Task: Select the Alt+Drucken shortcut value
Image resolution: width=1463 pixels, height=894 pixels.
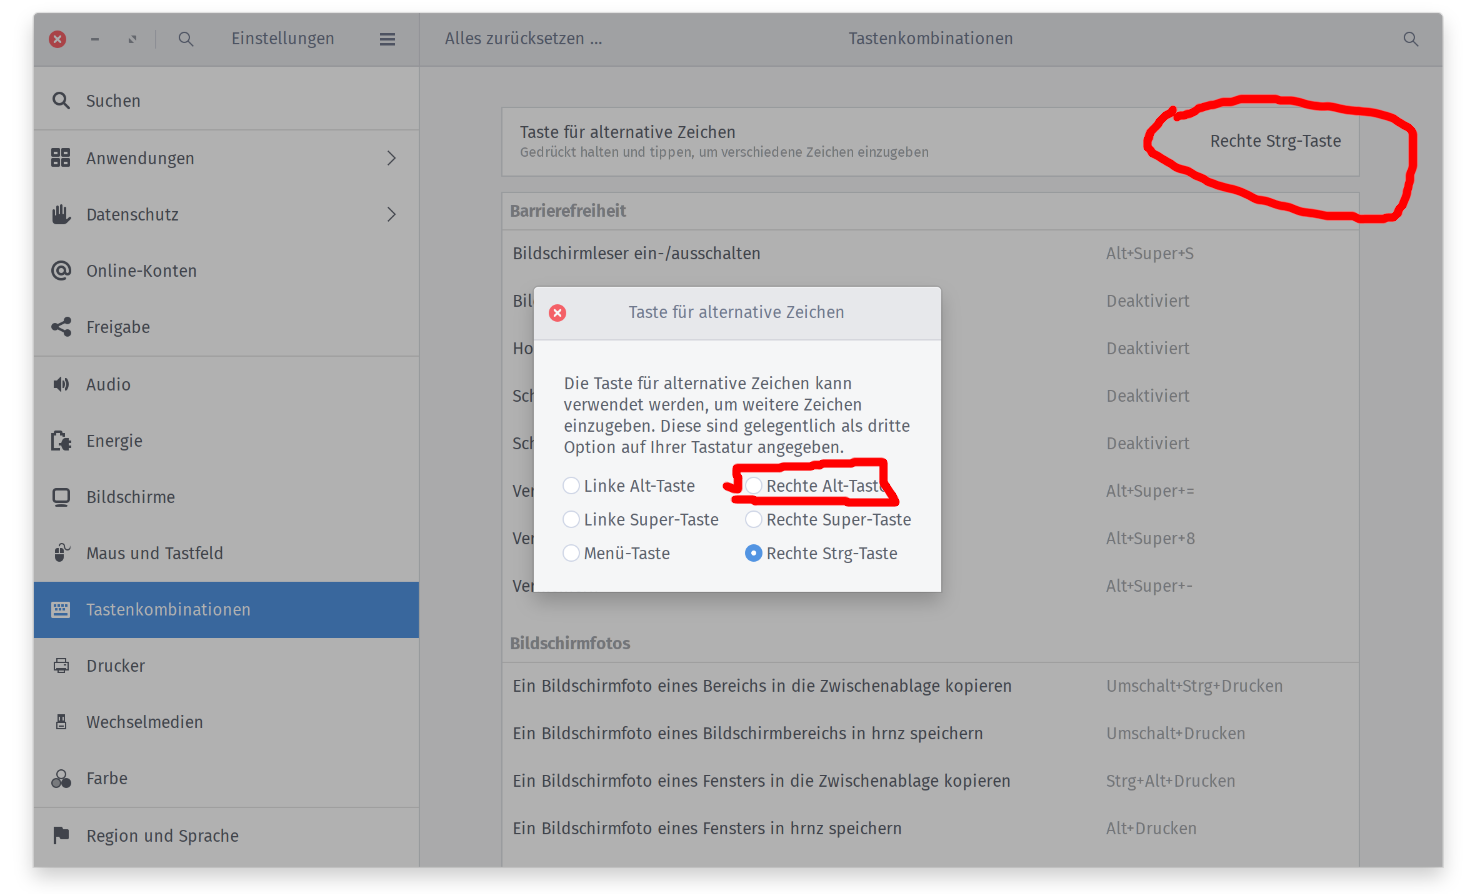Action: coord(1151,828)
